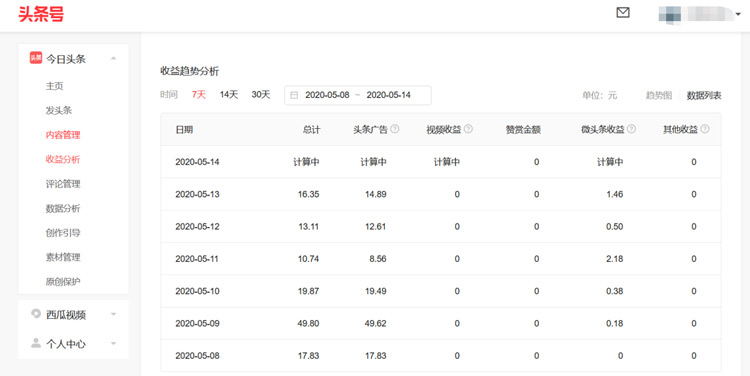Click 微头条收益 value 0.18
750x376 pixels.
(x=615, y=323)
